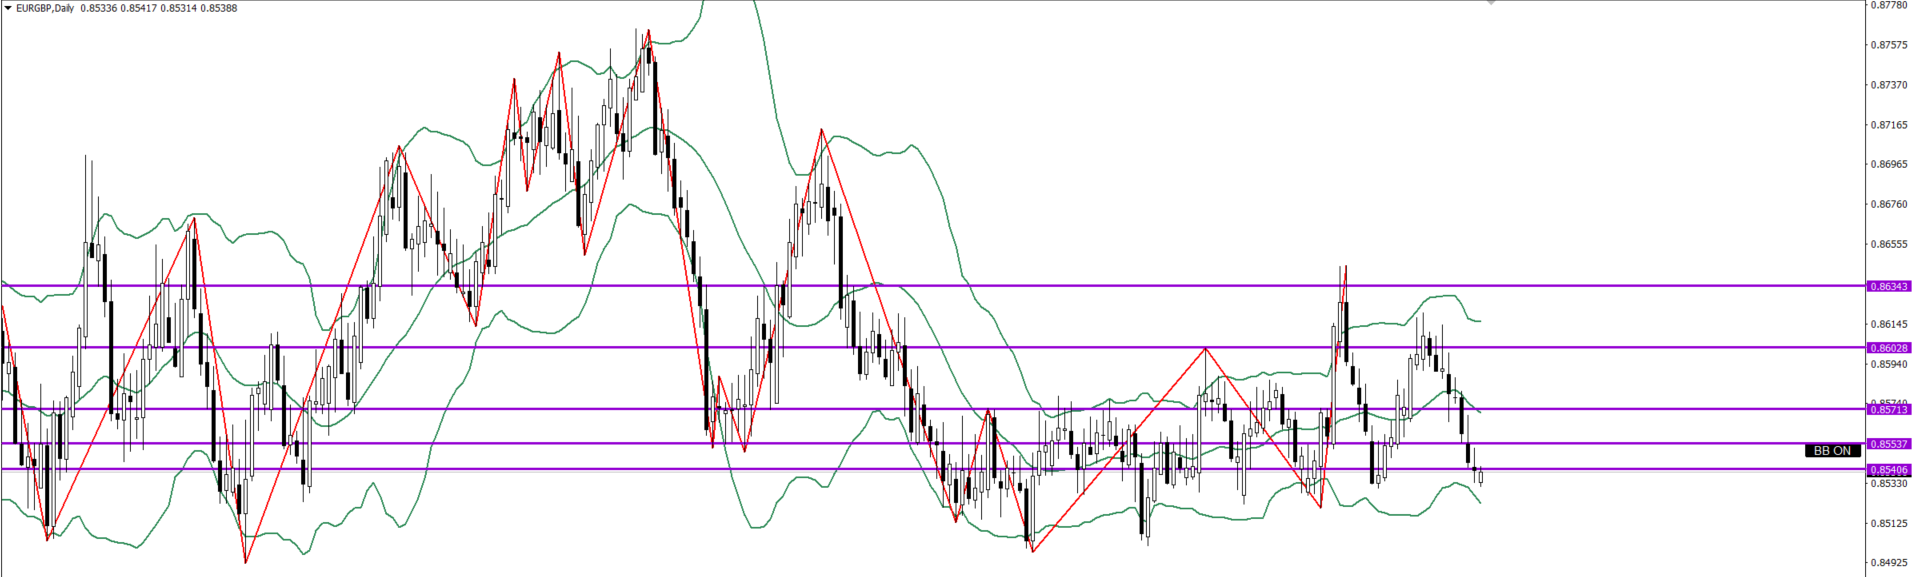Click the 0.84925 price scale label
Image resolution: width=1916 pixels, height=577 pixels.
[1889, 563]
